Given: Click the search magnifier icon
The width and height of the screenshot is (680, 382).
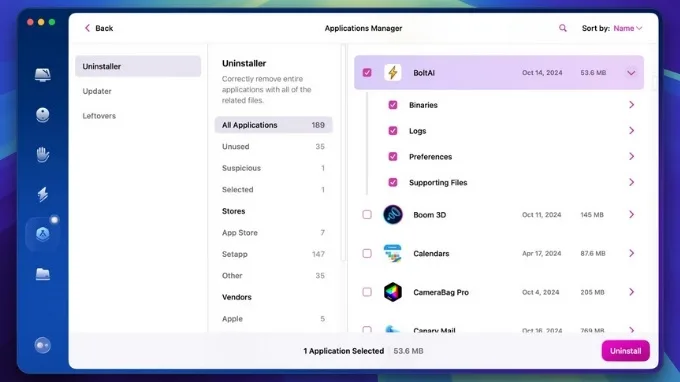Looking at the screenshot, I should [x=562, y=28].
